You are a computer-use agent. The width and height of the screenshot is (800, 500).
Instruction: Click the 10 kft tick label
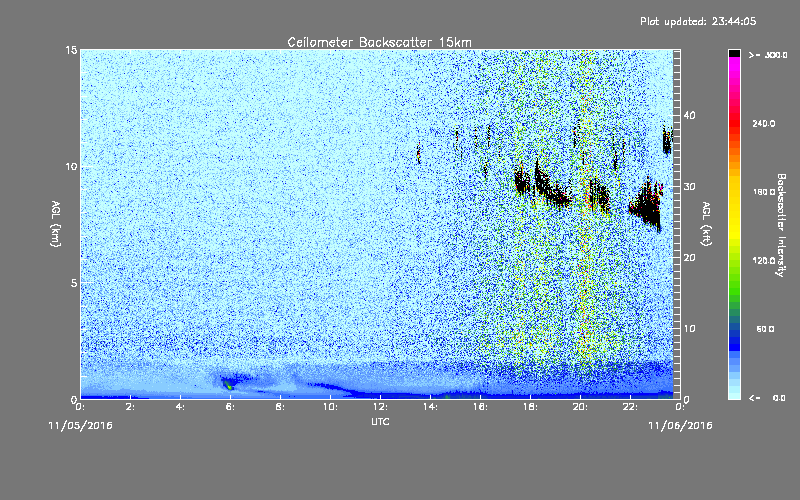point(689,329)
